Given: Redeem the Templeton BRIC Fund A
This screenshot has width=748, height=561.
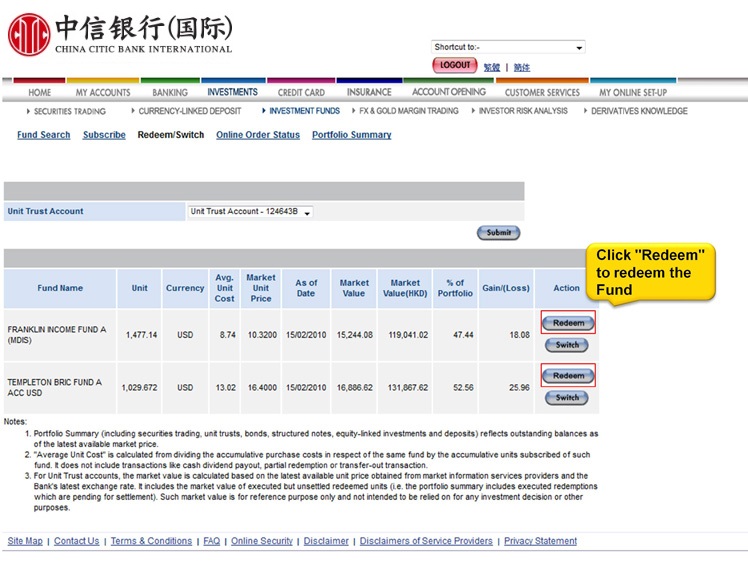Looking at the screenshot, I should click(x=568, y=376).
